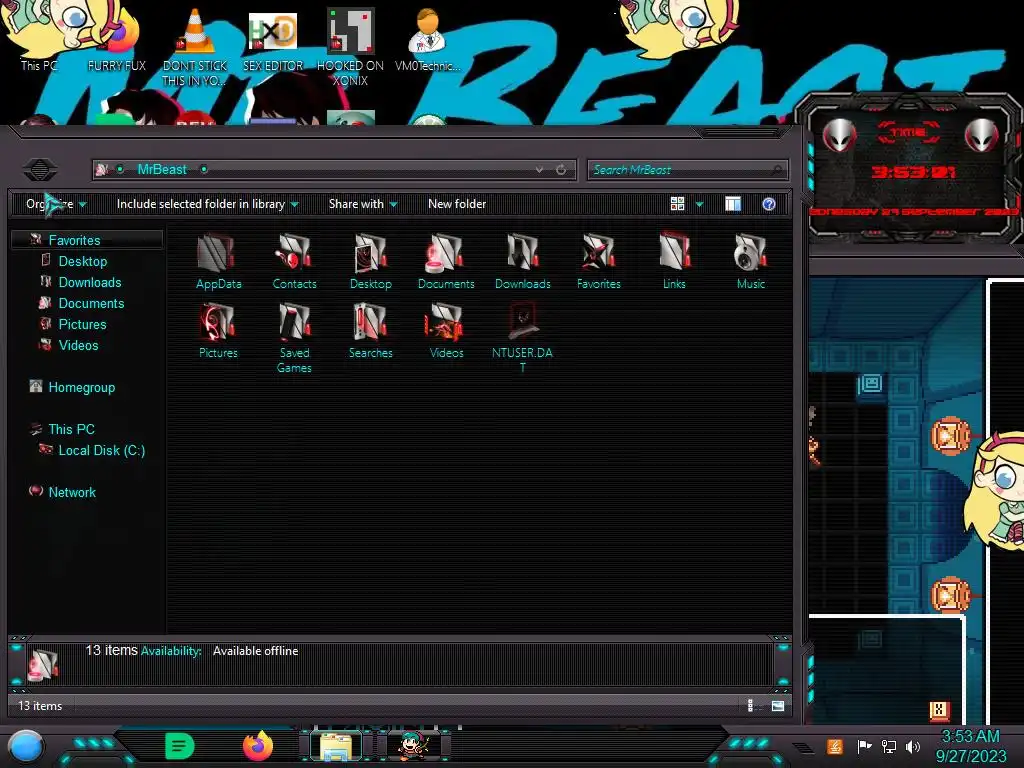Open the Contacts folder icon
Screen dimensions: 1024x768
tap(295, 262)
